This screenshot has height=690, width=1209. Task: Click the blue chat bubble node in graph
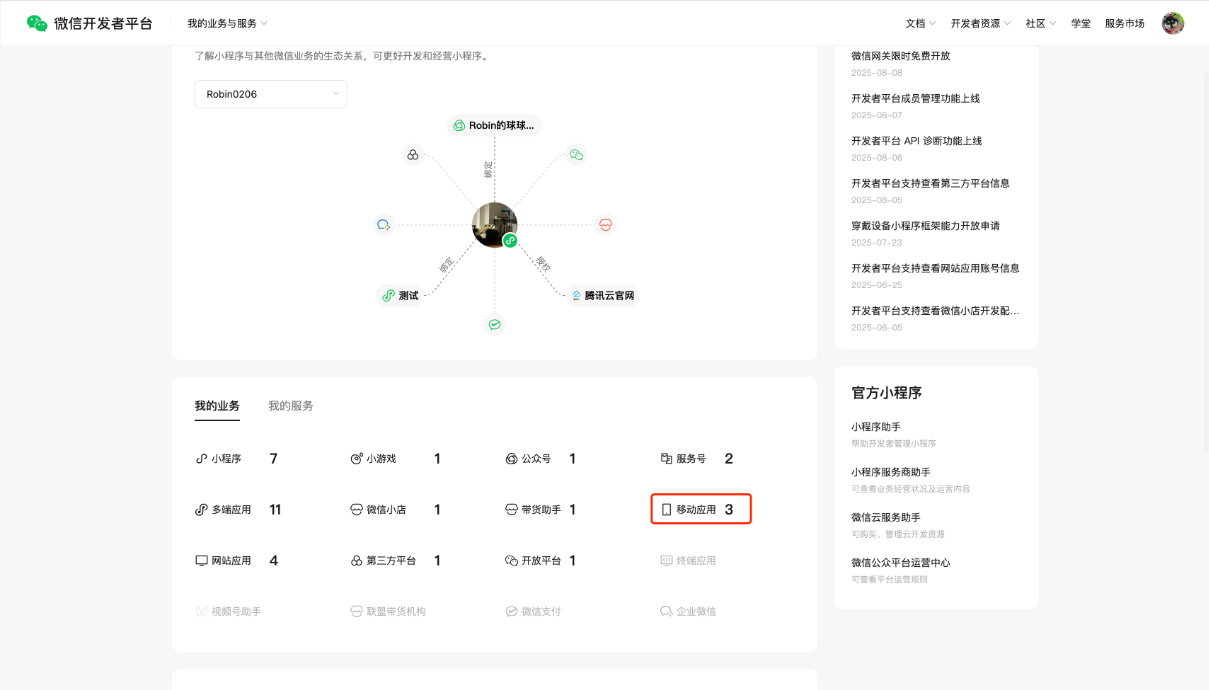coord(383,225)
